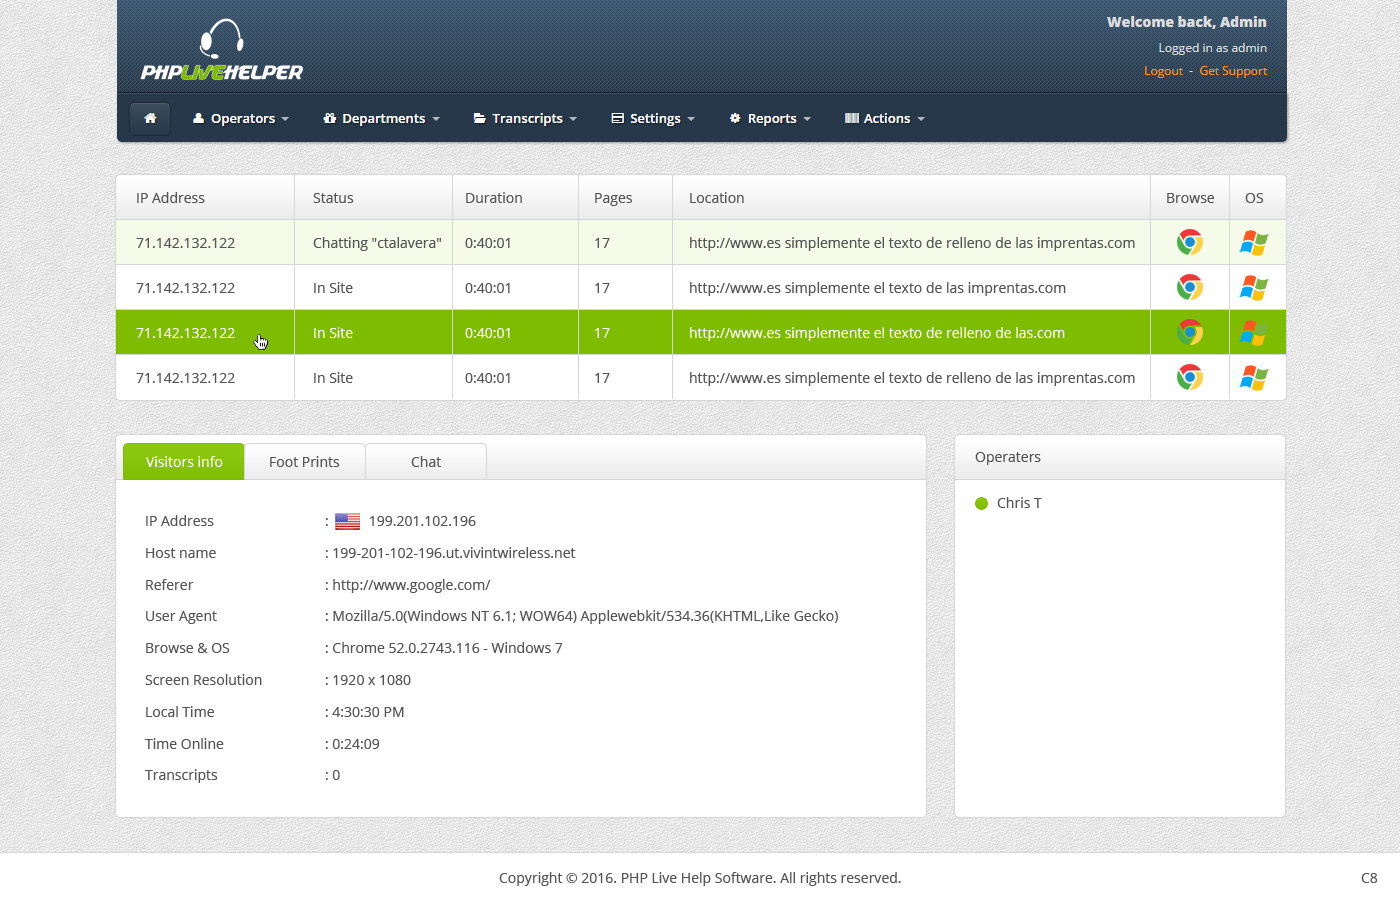Click the person icon on the Operators menu
The image size is (1400, 904).
click(198, 118)
